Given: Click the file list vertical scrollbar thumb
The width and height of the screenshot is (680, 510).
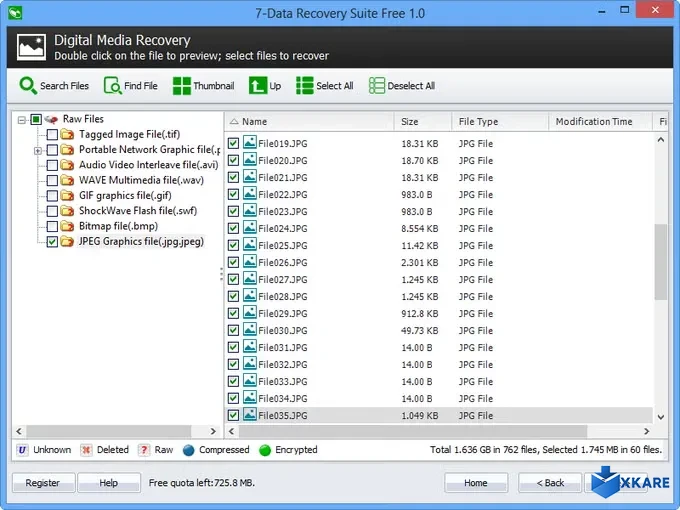Looking at the screenshot, I should click(660, 262).
